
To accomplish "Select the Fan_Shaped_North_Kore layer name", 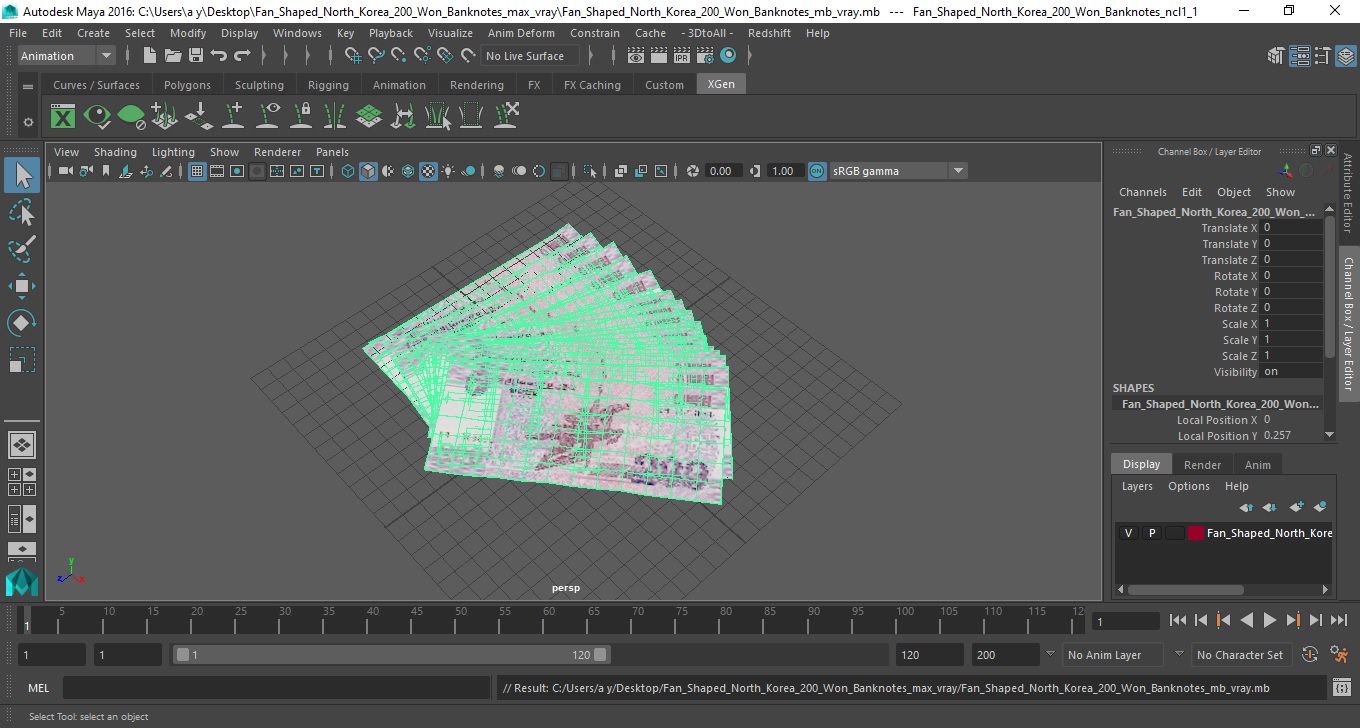I will pos(1269,533).
